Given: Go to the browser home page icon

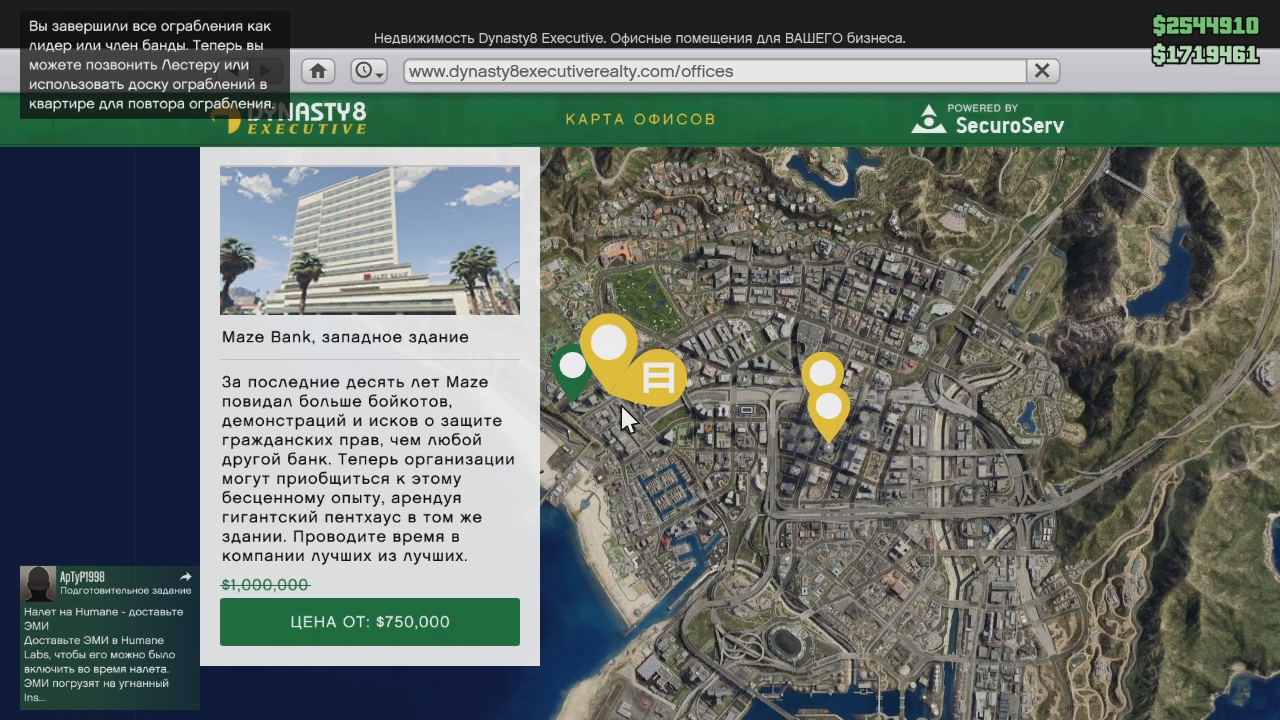Looking at the screenshot, I should (x=318, y=71).
